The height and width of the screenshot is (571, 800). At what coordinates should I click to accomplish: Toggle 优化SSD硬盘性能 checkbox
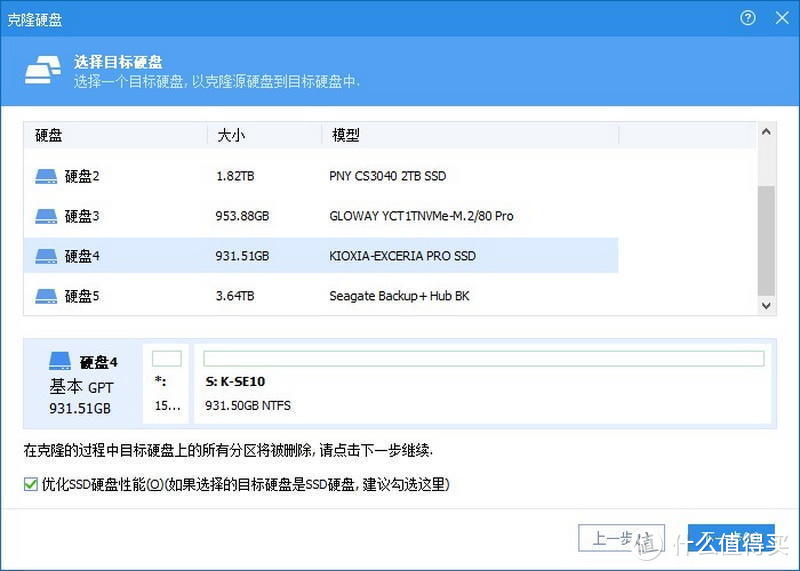click(x=31, y=484)
